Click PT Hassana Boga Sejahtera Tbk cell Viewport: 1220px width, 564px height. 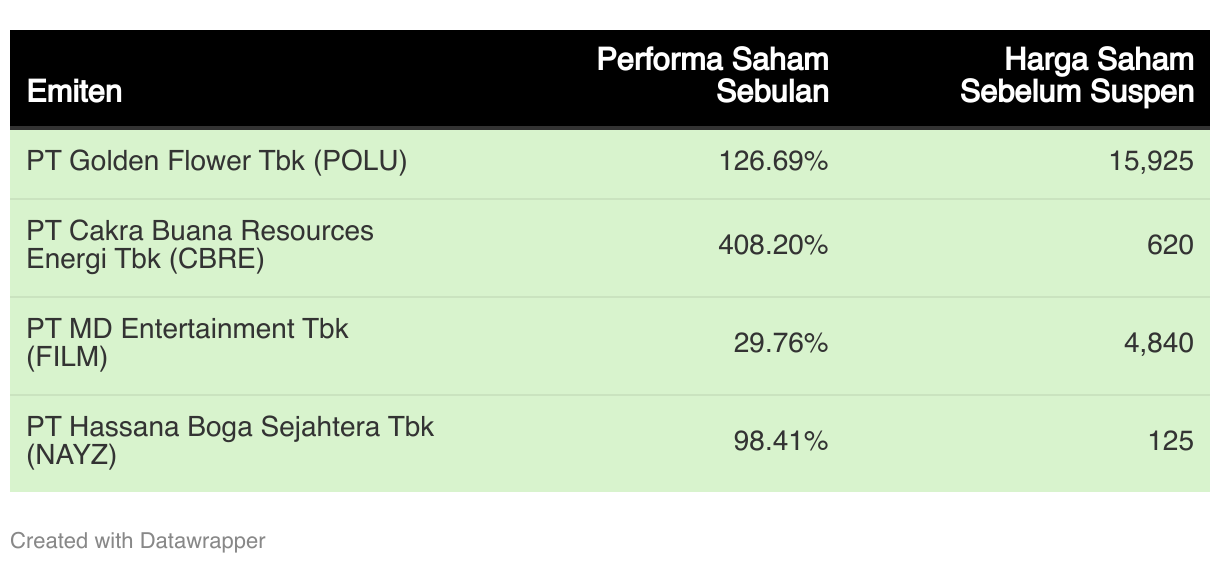230,441
